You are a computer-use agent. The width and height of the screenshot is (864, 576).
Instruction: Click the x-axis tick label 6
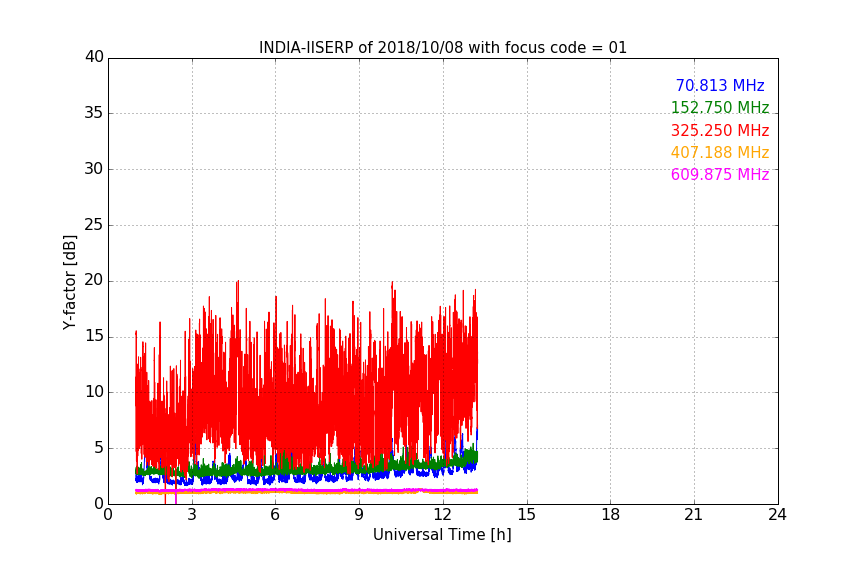[275, 515]
